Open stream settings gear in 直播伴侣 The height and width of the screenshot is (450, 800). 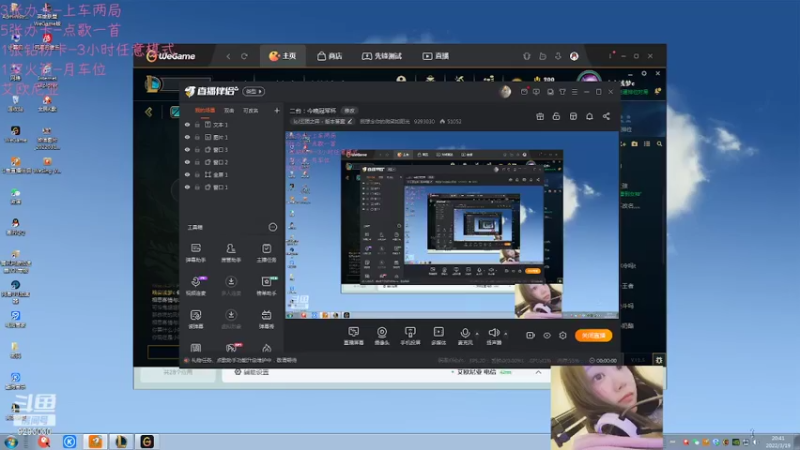click(x=563, y=335)
